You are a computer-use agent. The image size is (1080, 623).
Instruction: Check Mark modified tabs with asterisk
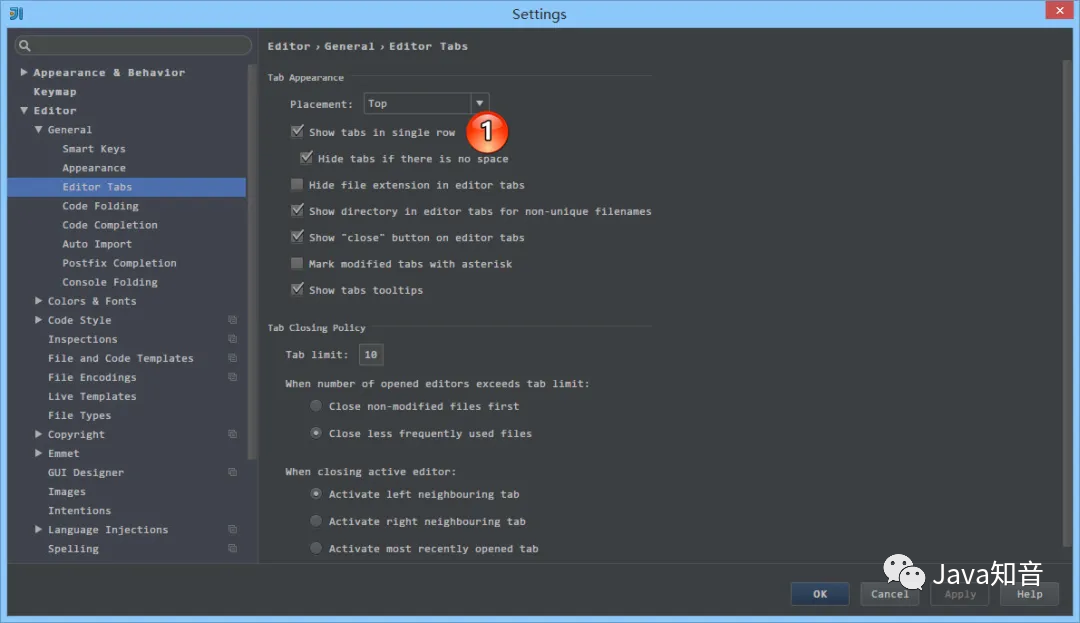coord(297,264)
